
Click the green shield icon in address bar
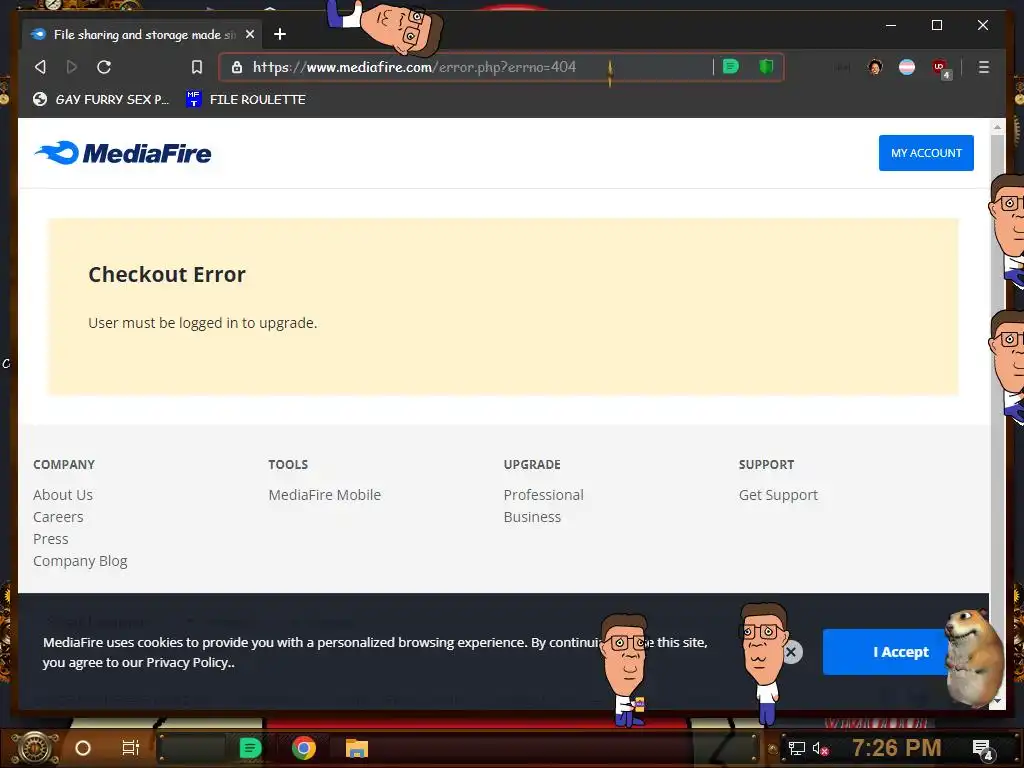tap(766, 67)
